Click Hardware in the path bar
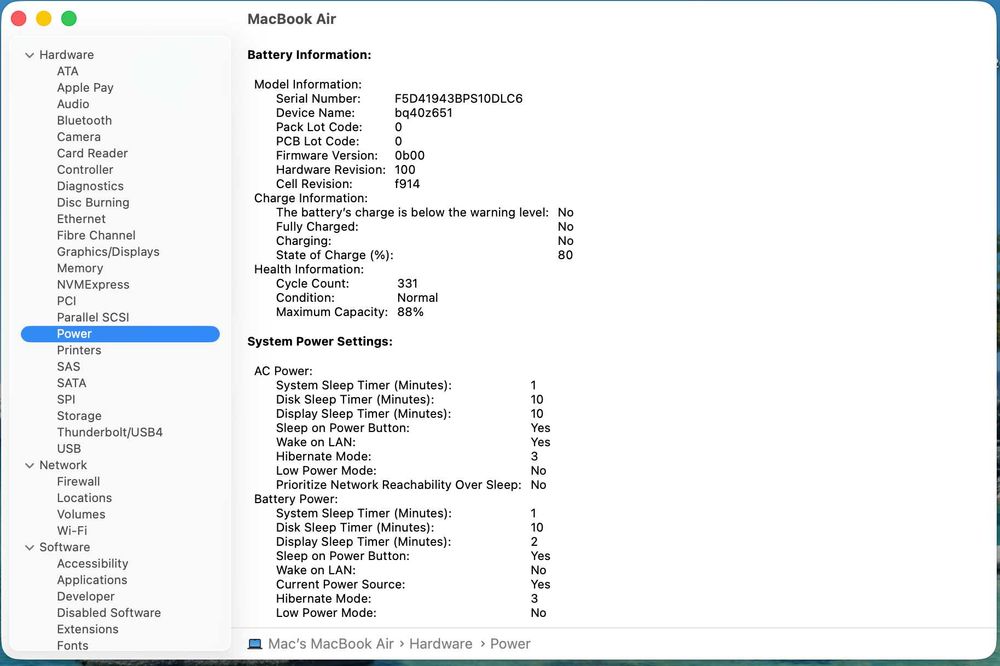This screenshot has height=666, width=1000. [x=441, y=644]
